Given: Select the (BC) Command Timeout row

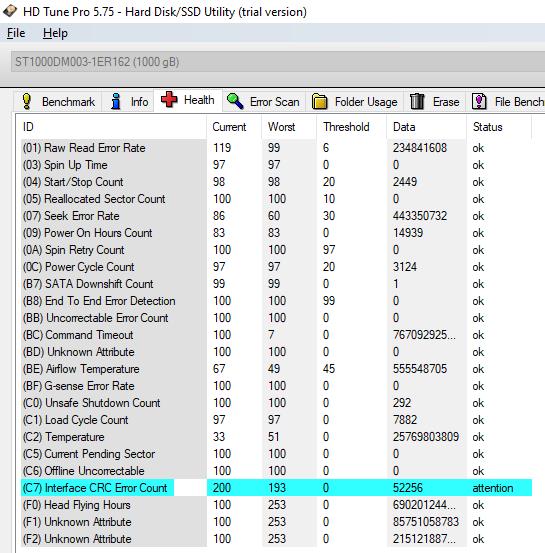Looking at the screenshot, I should [x=277, y=335].
